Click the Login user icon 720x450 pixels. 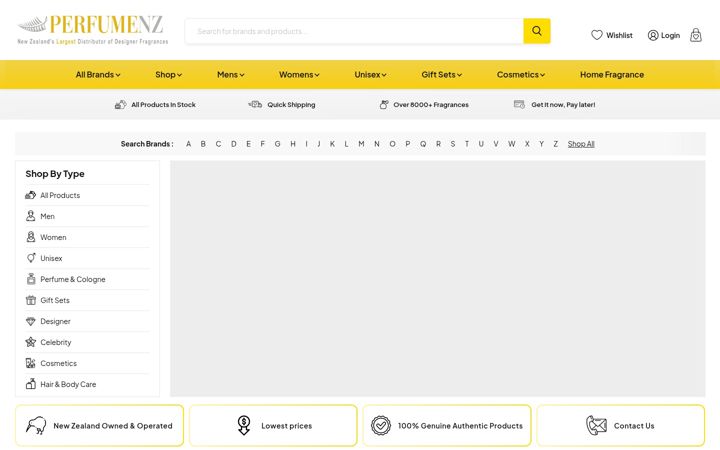[652, 35]
